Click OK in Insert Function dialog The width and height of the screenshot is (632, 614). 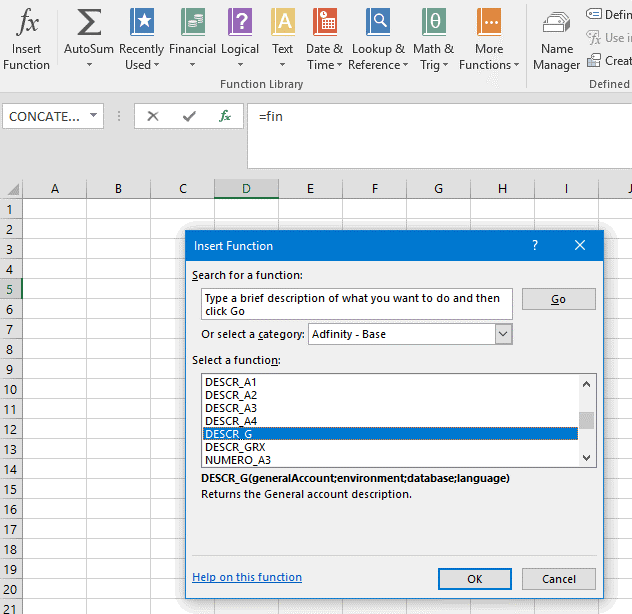click(x=475, y=579)
